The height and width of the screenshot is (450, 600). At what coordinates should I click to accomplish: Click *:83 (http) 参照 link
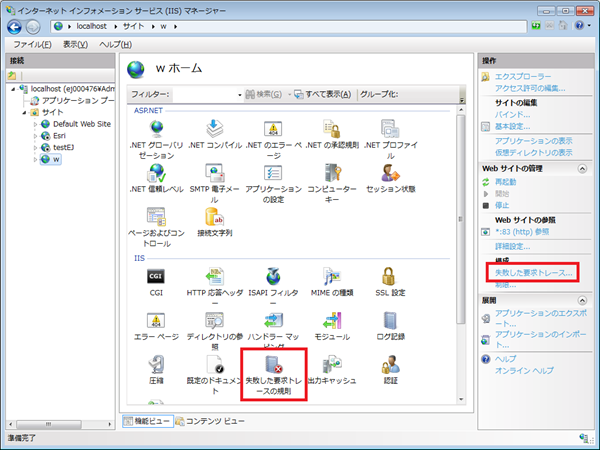click(x=522, y=232)
